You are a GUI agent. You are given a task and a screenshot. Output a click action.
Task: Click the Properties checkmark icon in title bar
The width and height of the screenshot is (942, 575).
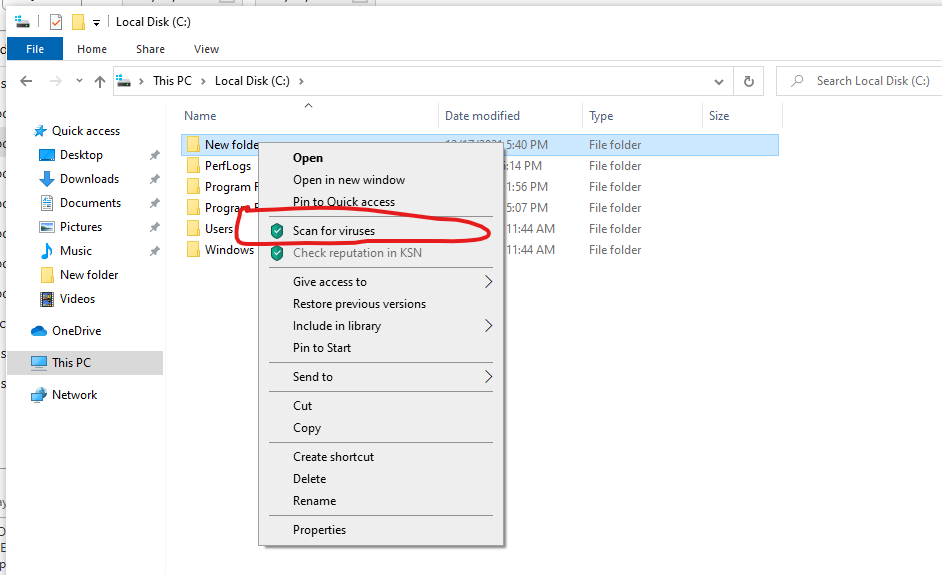coord(56,22)
